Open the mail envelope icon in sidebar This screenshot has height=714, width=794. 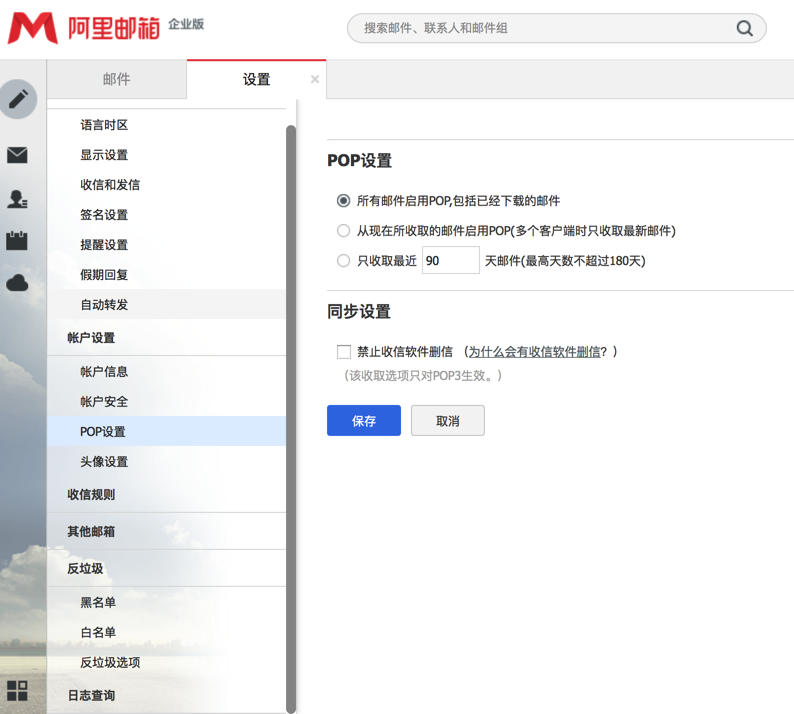click(17, 155)
